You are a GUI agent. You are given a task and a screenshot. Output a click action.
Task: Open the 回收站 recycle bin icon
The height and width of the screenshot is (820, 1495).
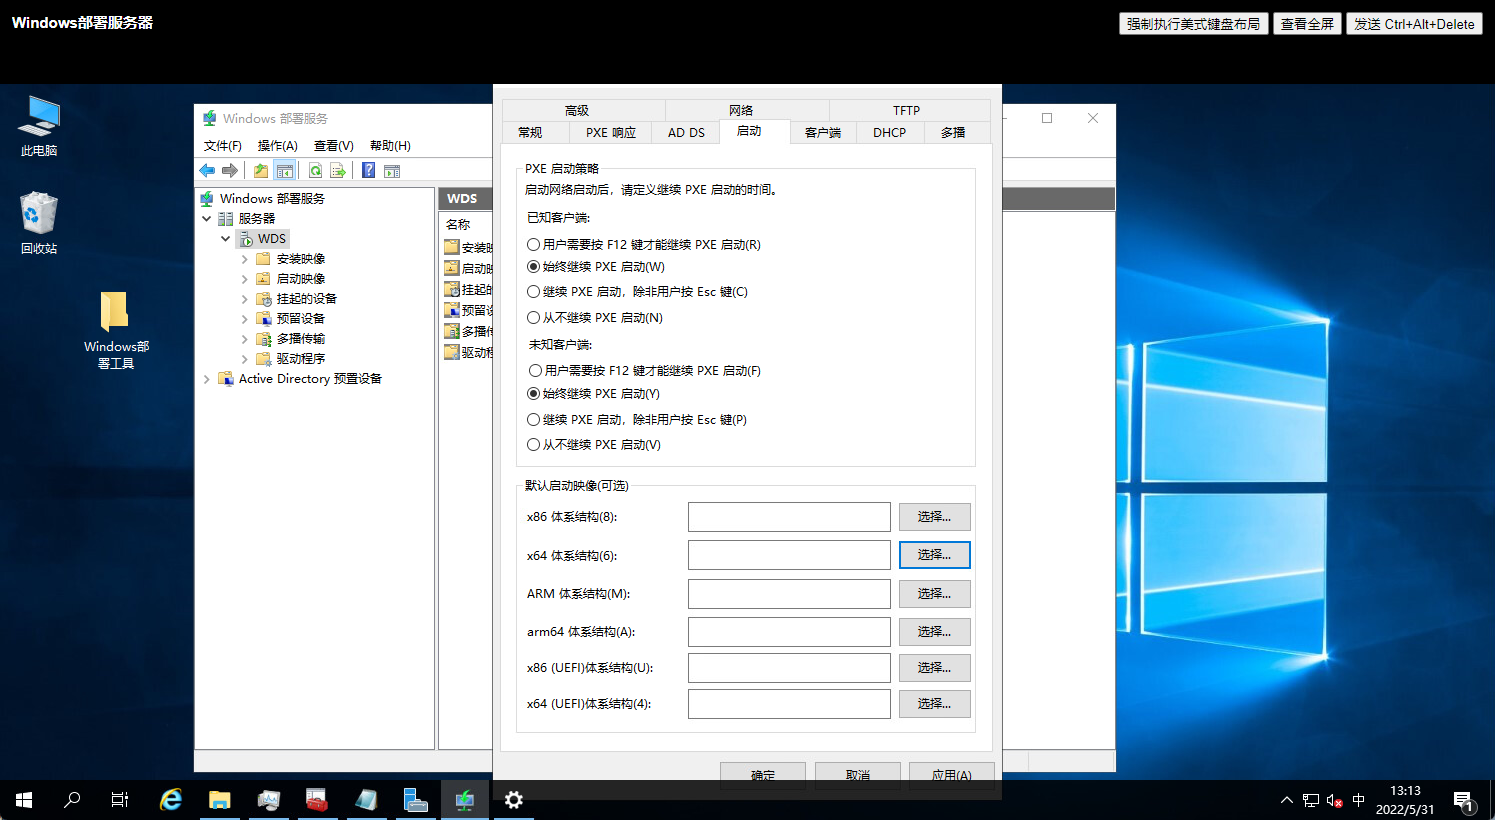tap(39, 223)
